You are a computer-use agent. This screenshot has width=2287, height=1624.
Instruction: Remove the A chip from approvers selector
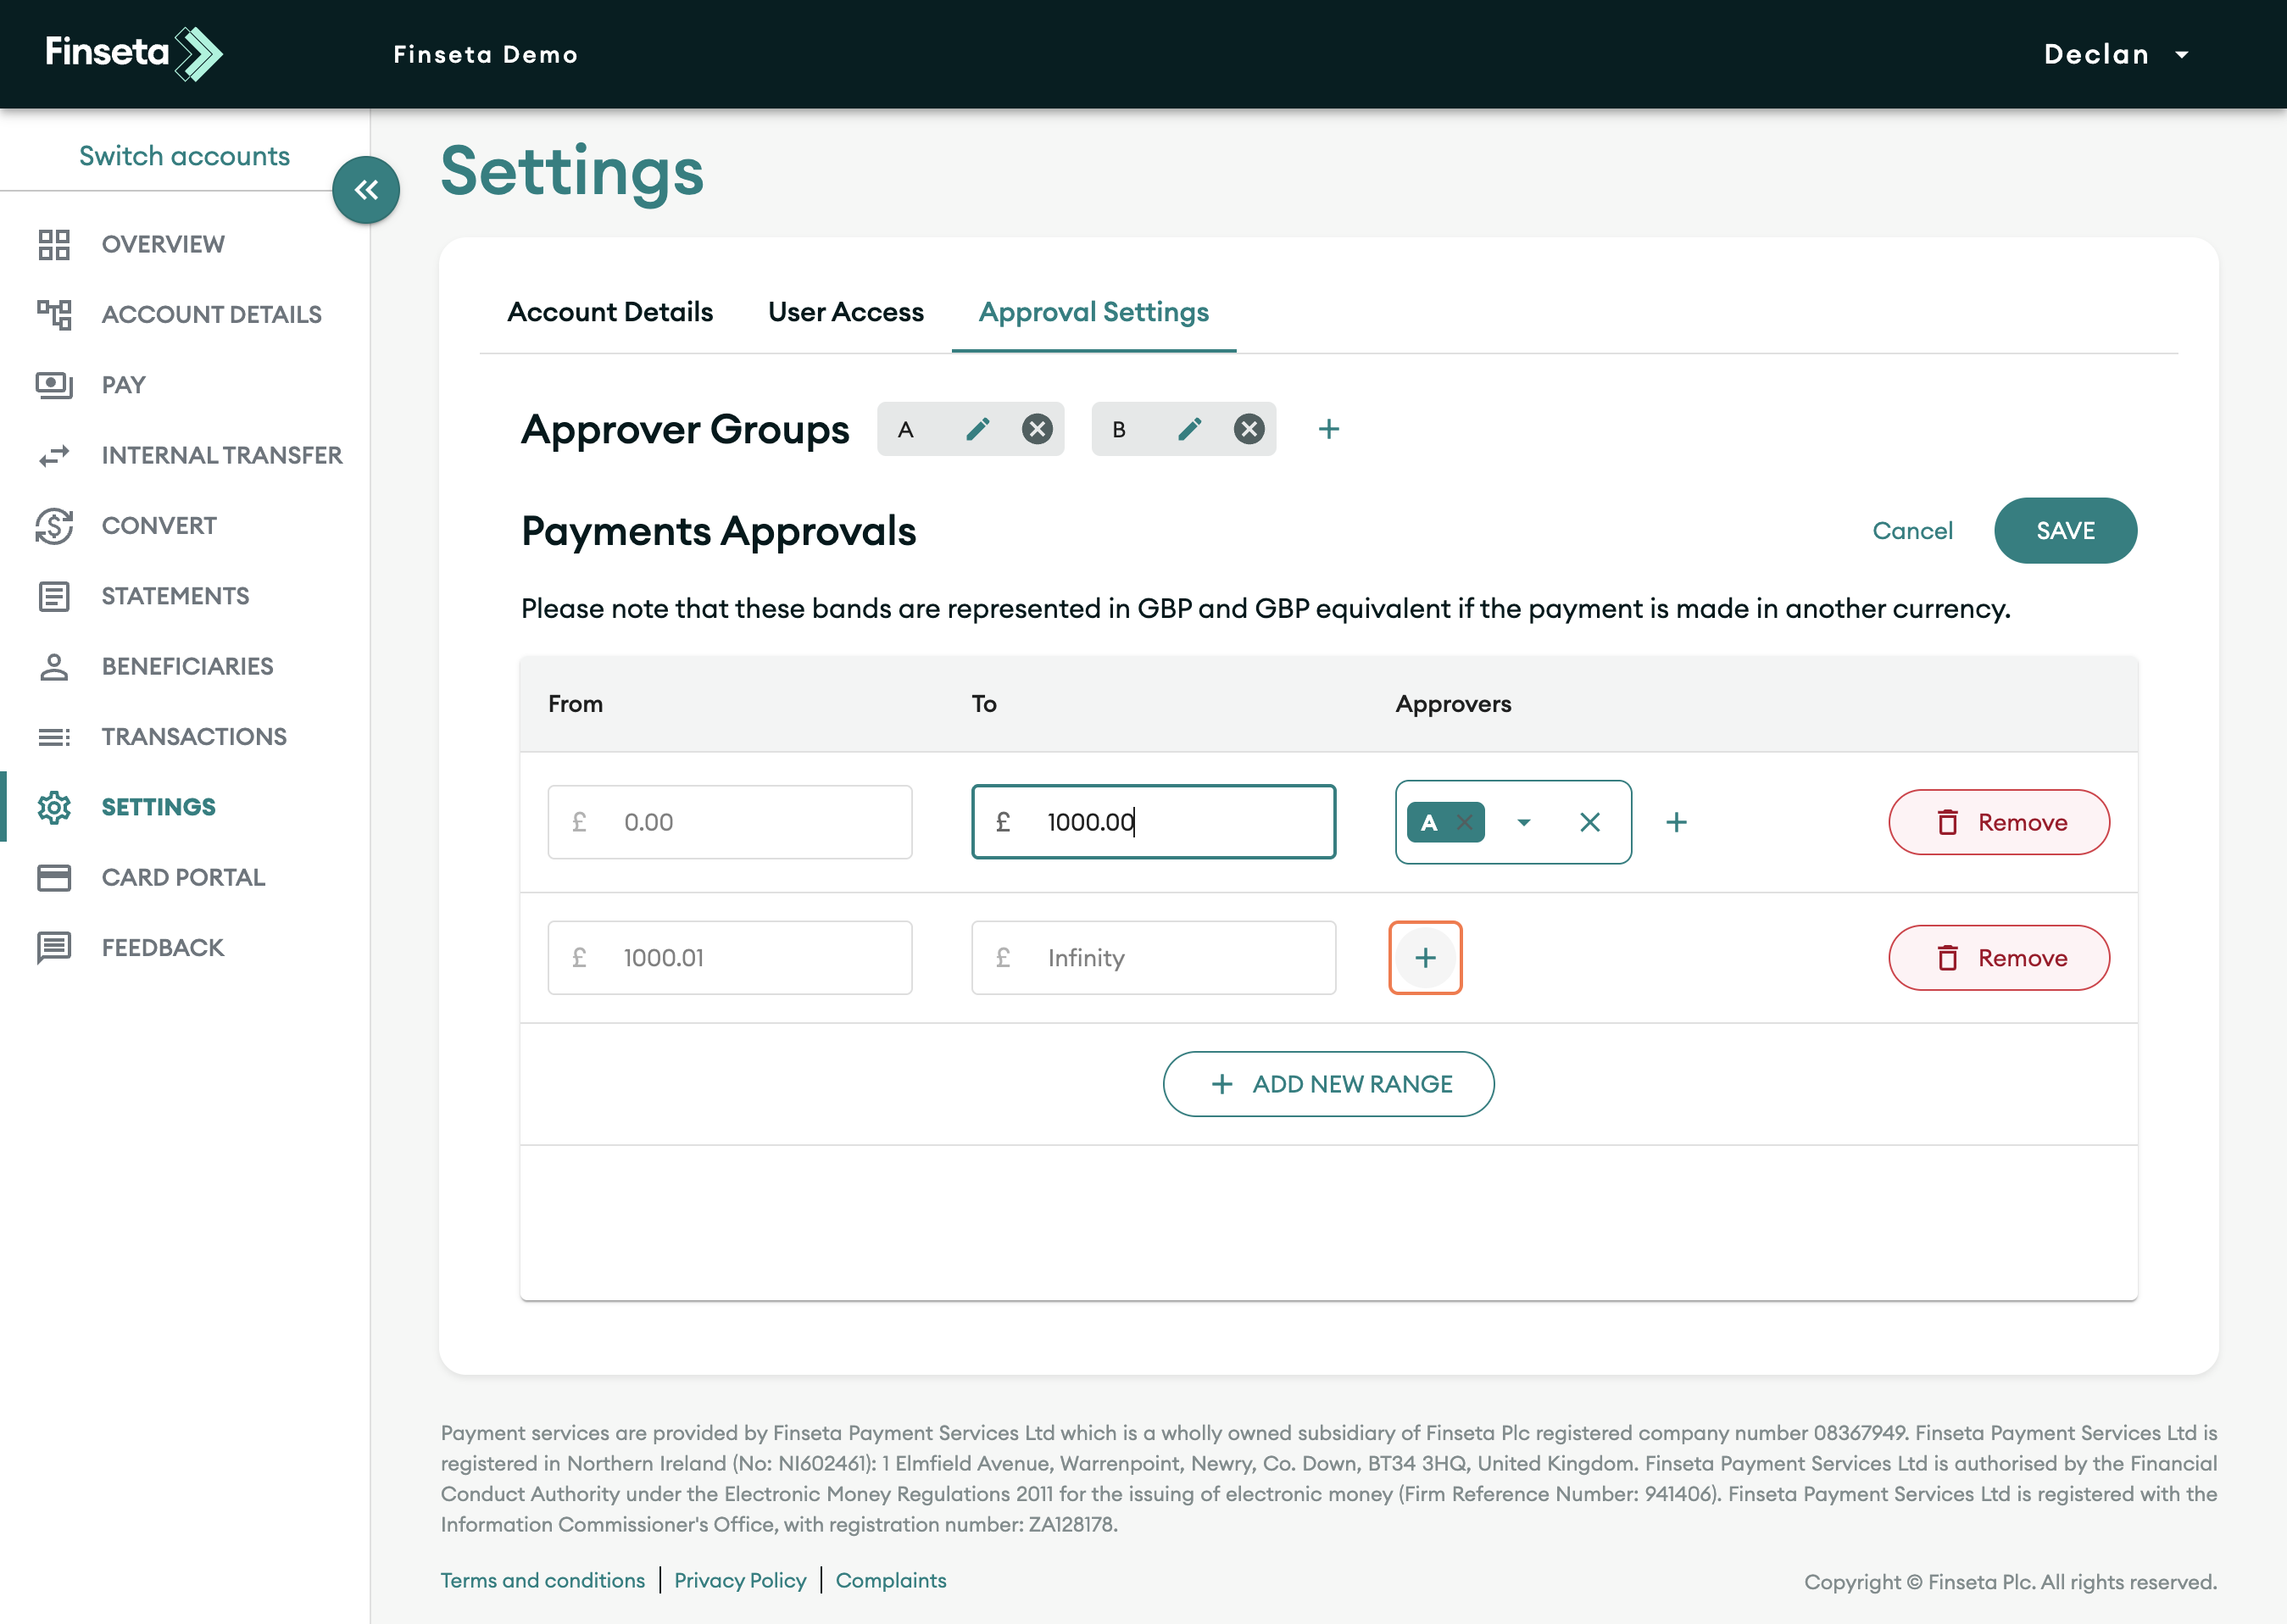coord(1464,822)
